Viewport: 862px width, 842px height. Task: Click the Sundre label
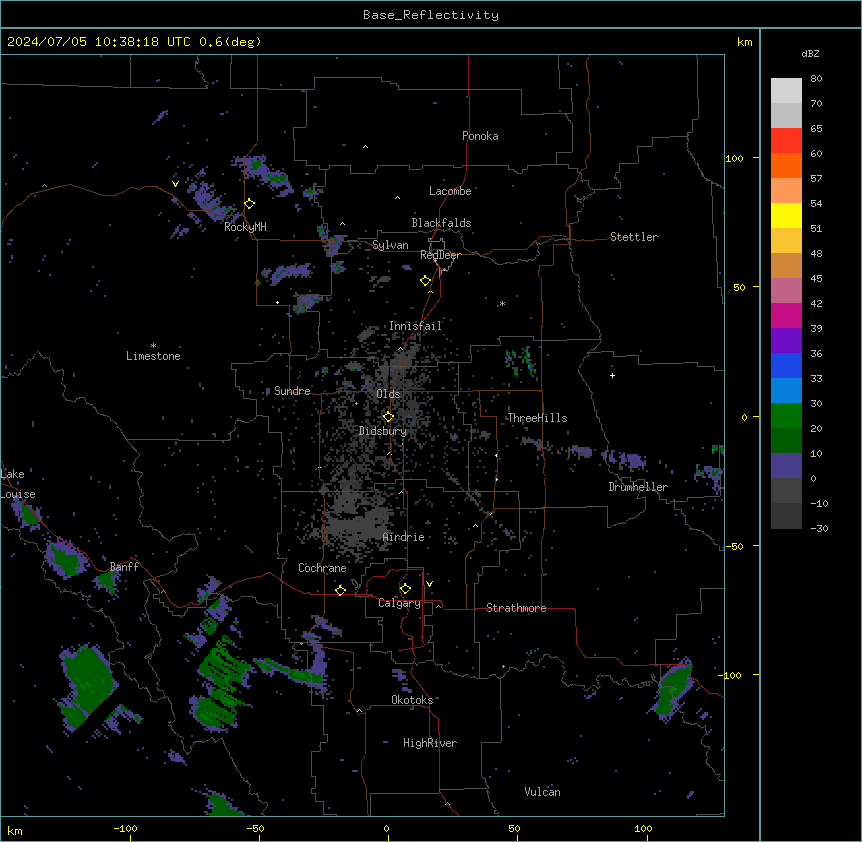pyautogui.click(x=292, y=391)
